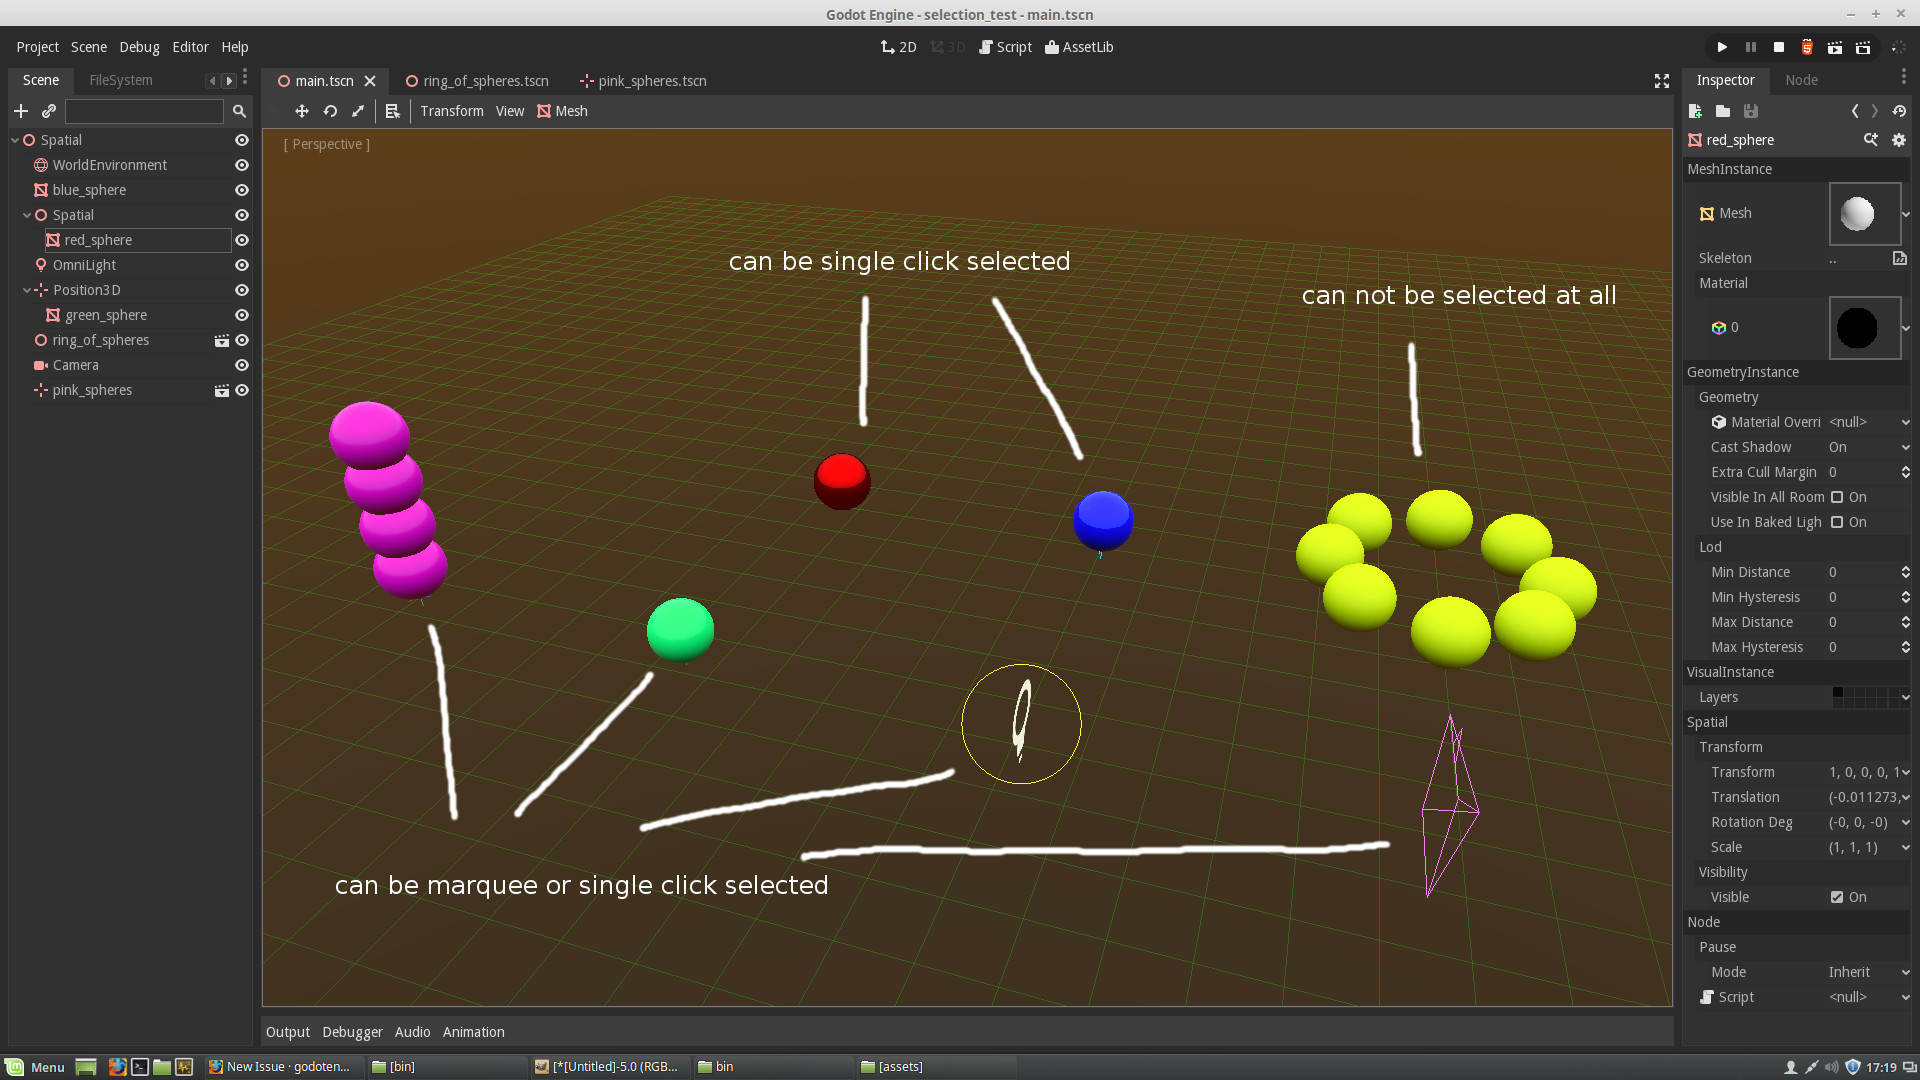Image resolution: width=1920 pixels, height=1080 pixels.
Task: Hide the blue_sphere node with its eye toggle
Action: 241,190
